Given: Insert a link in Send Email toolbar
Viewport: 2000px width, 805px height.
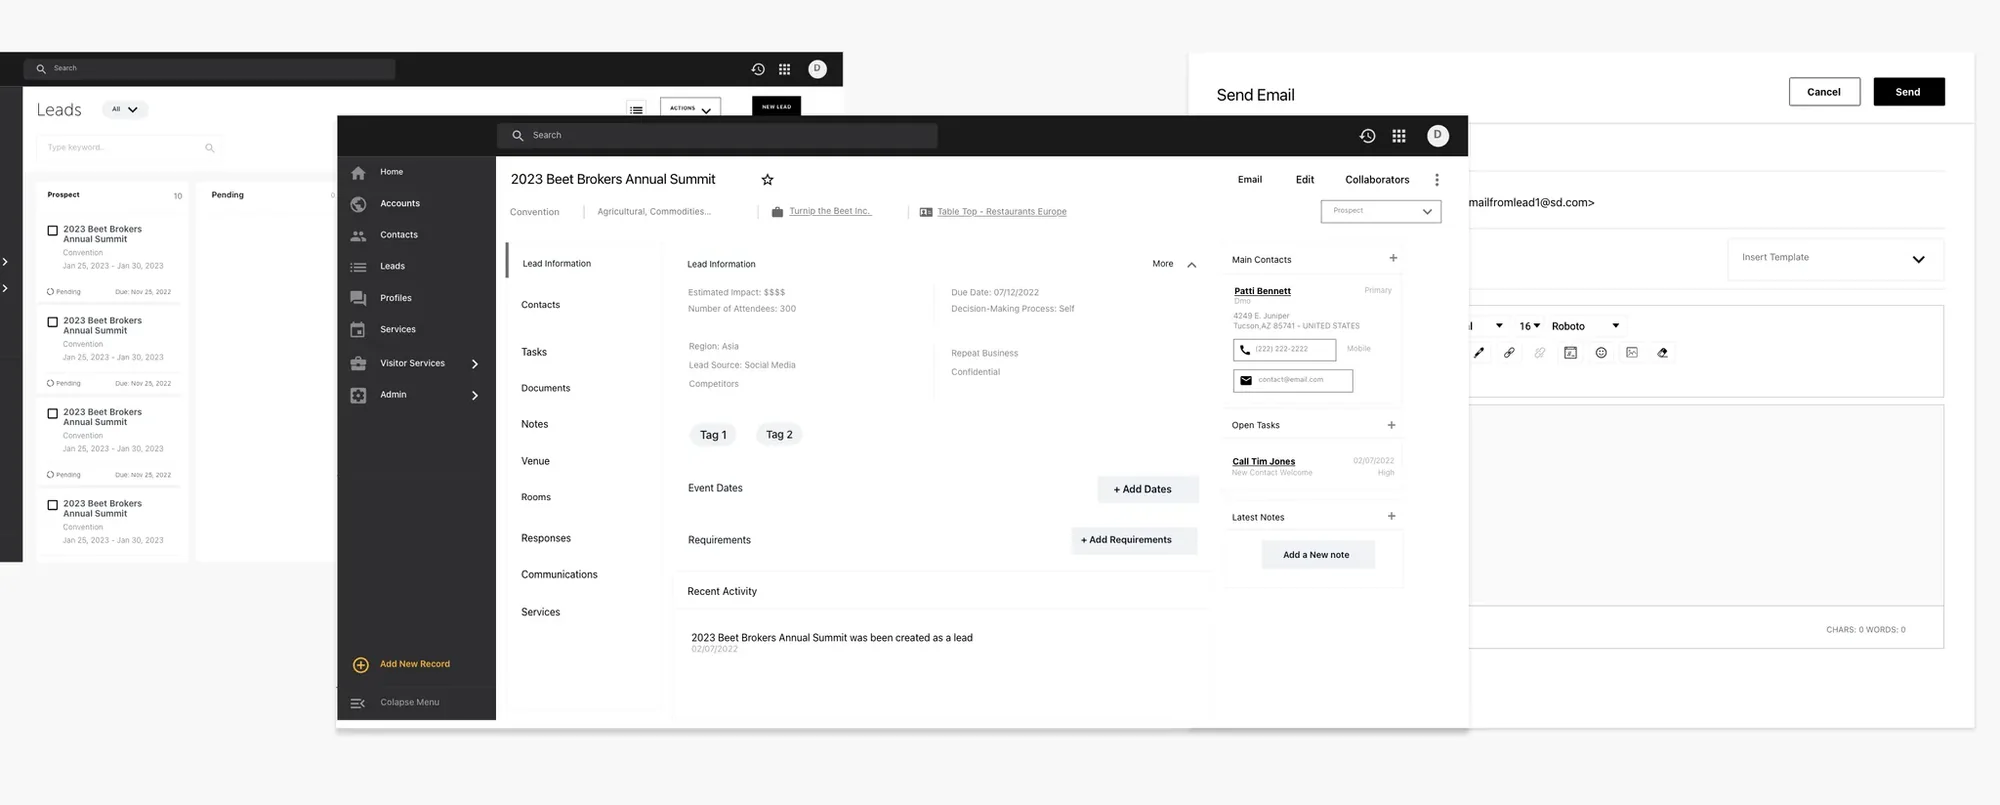Looking at the screenshot, I should pos(1509,353).
